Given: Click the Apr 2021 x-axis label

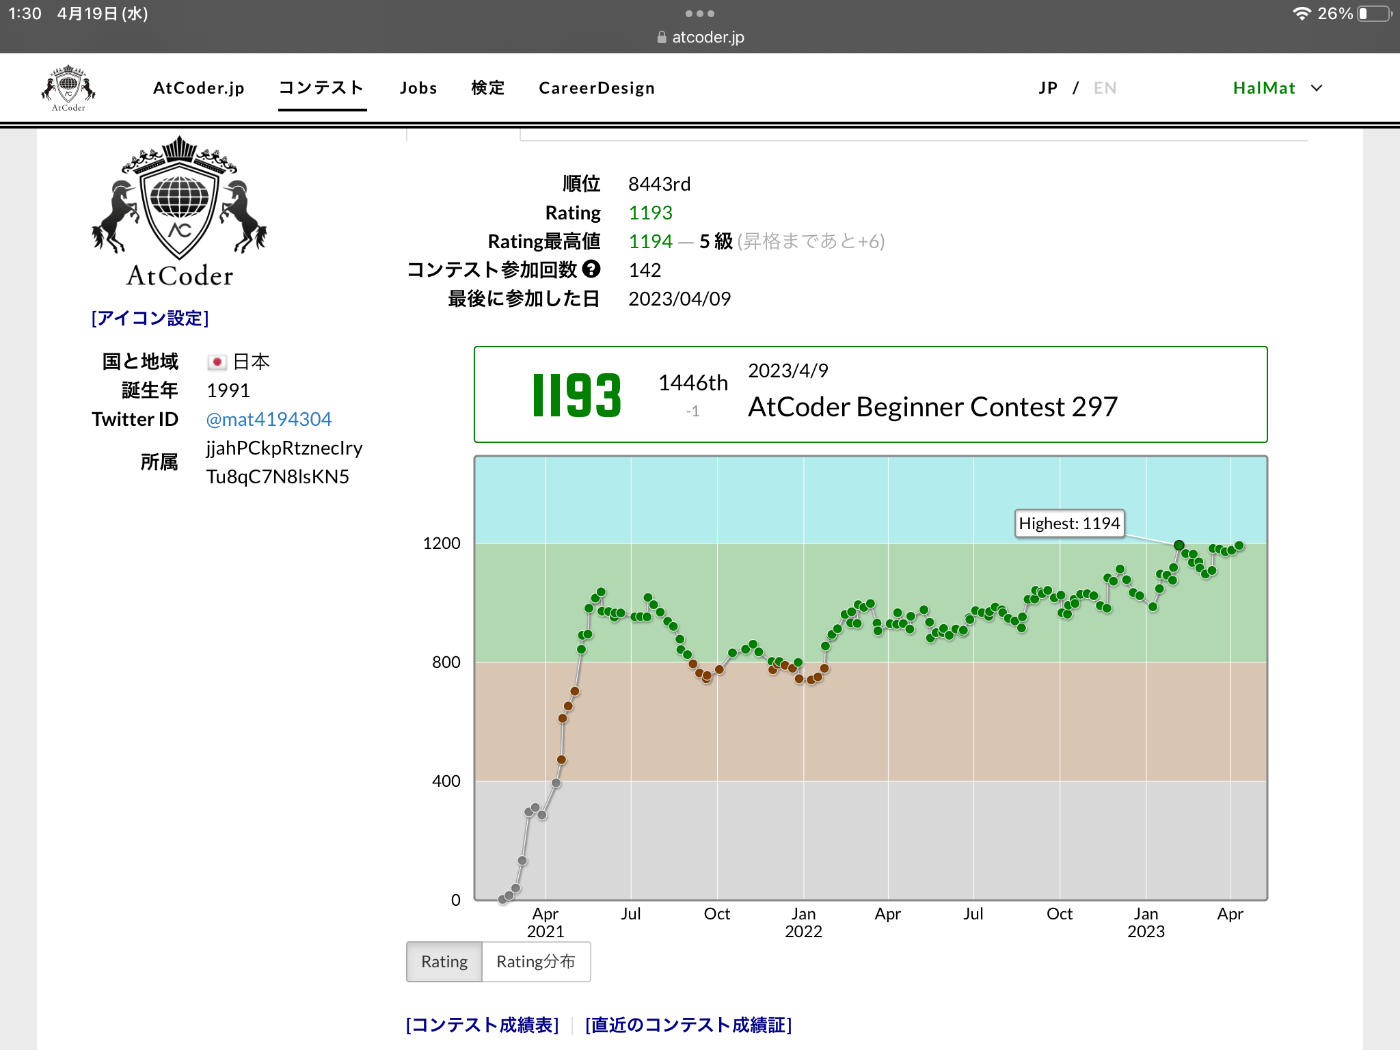Looking at the screenshot, I should [545, 922].
